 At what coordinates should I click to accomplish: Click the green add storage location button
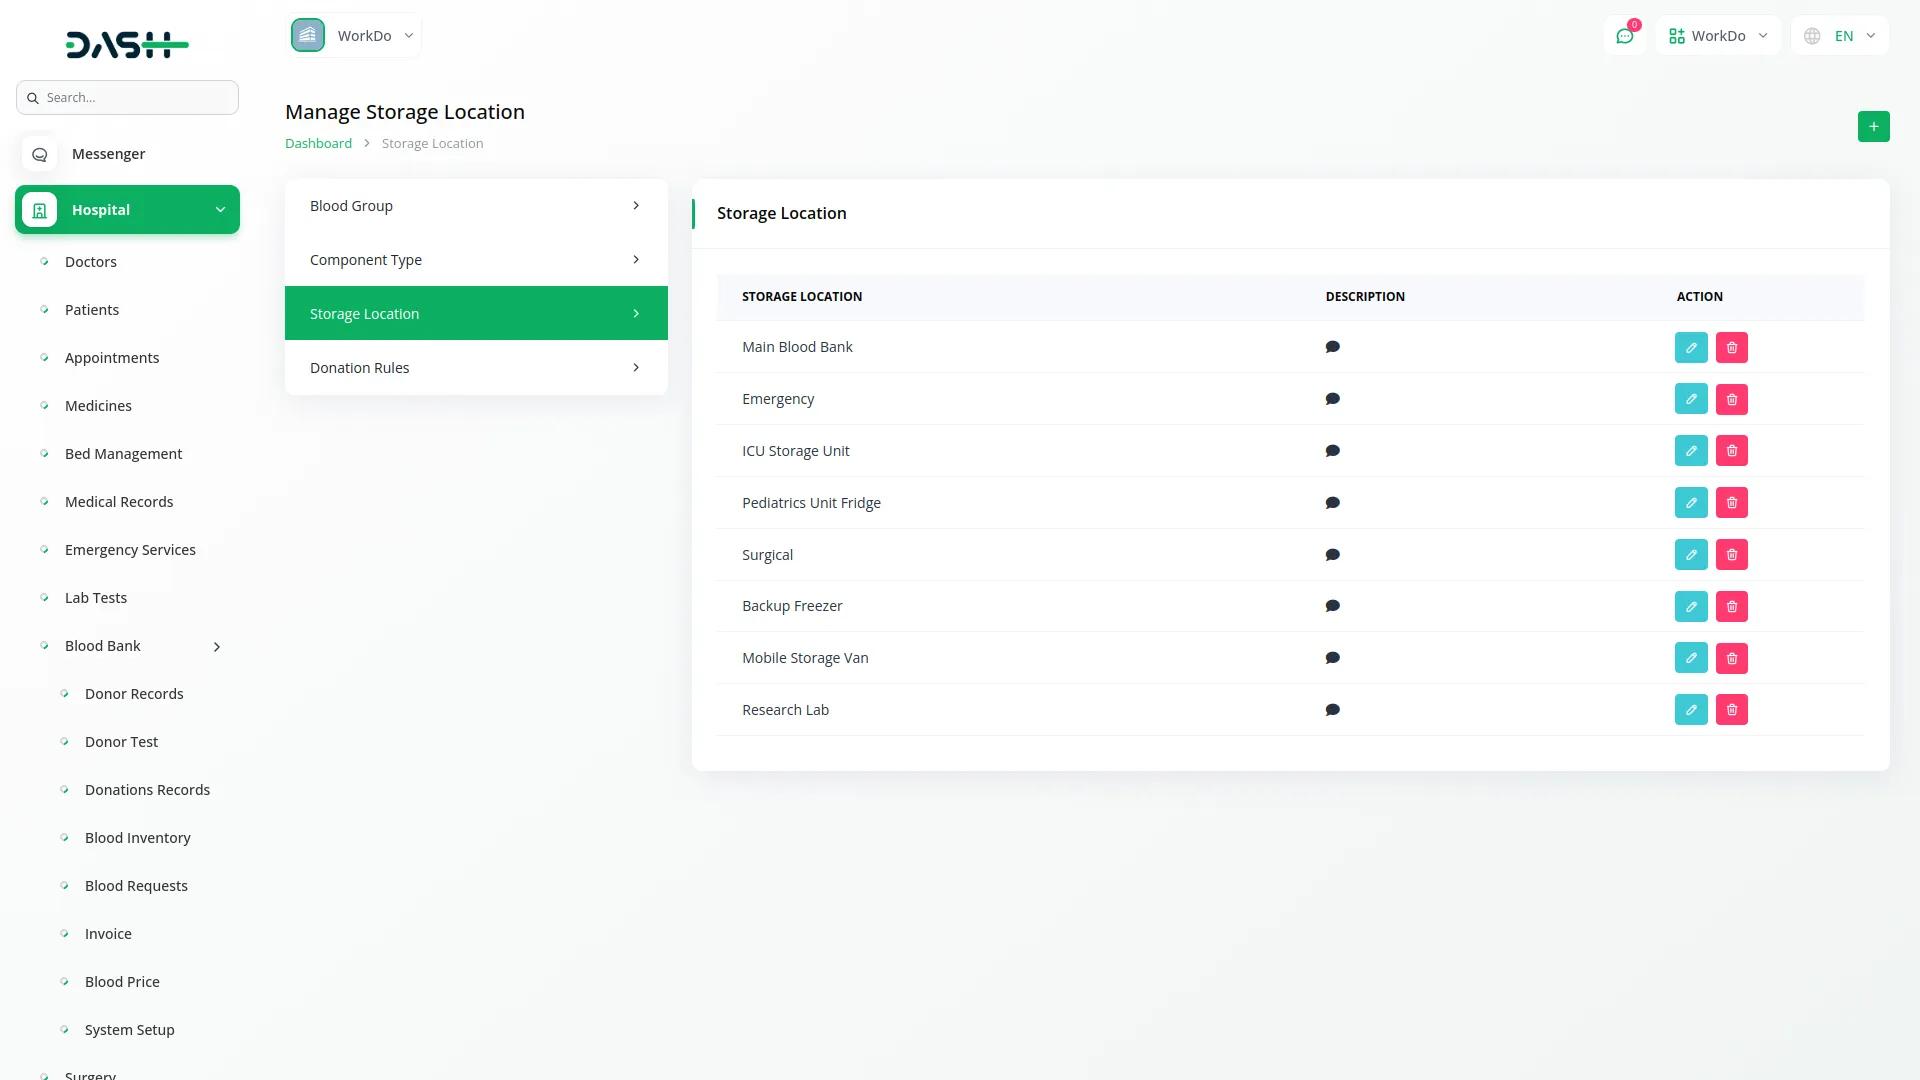1873,127
